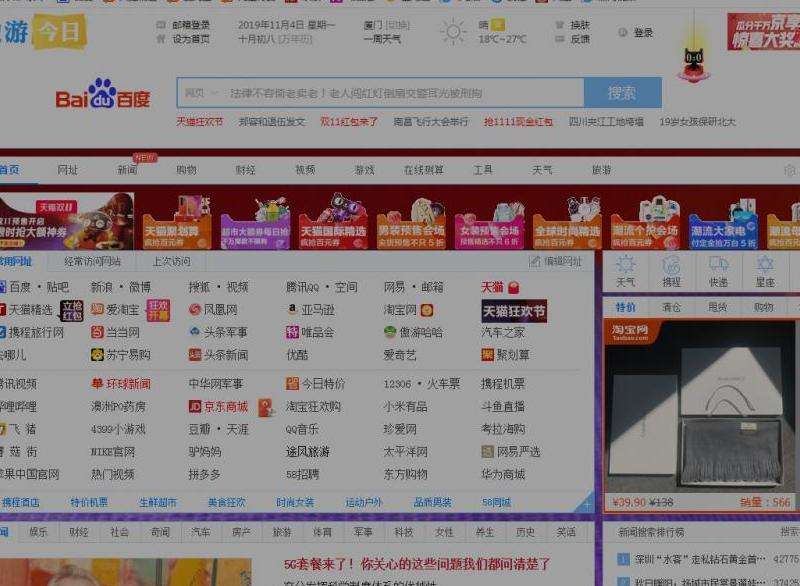Switch to the 工具 nav tab
Image resolution: width=800 pixels, height=586 pixels.
pos(483,170)
